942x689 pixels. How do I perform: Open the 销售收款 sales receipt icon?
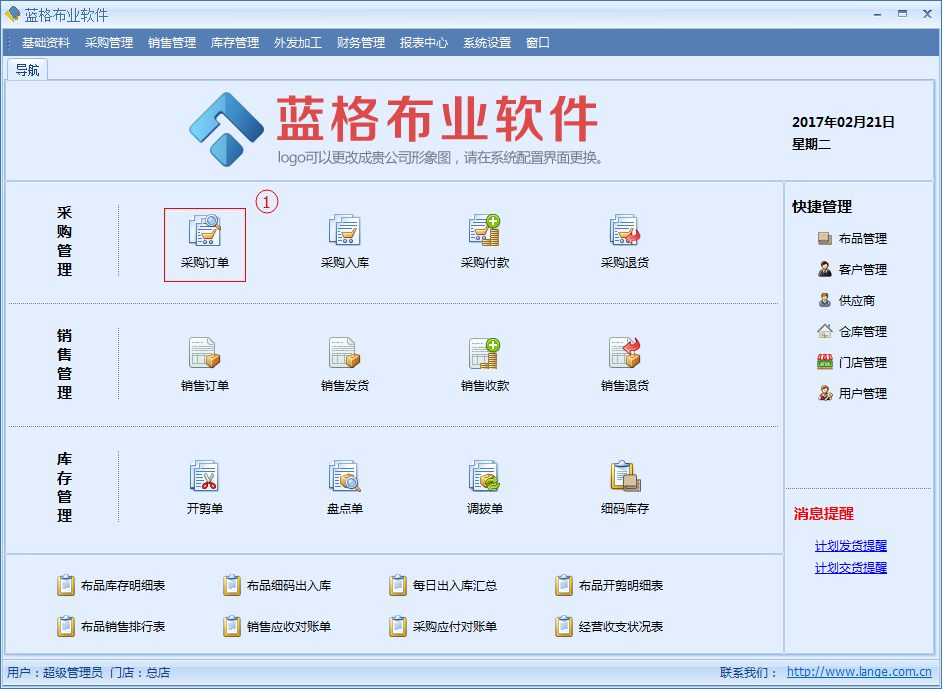click(x=485, y=354)
